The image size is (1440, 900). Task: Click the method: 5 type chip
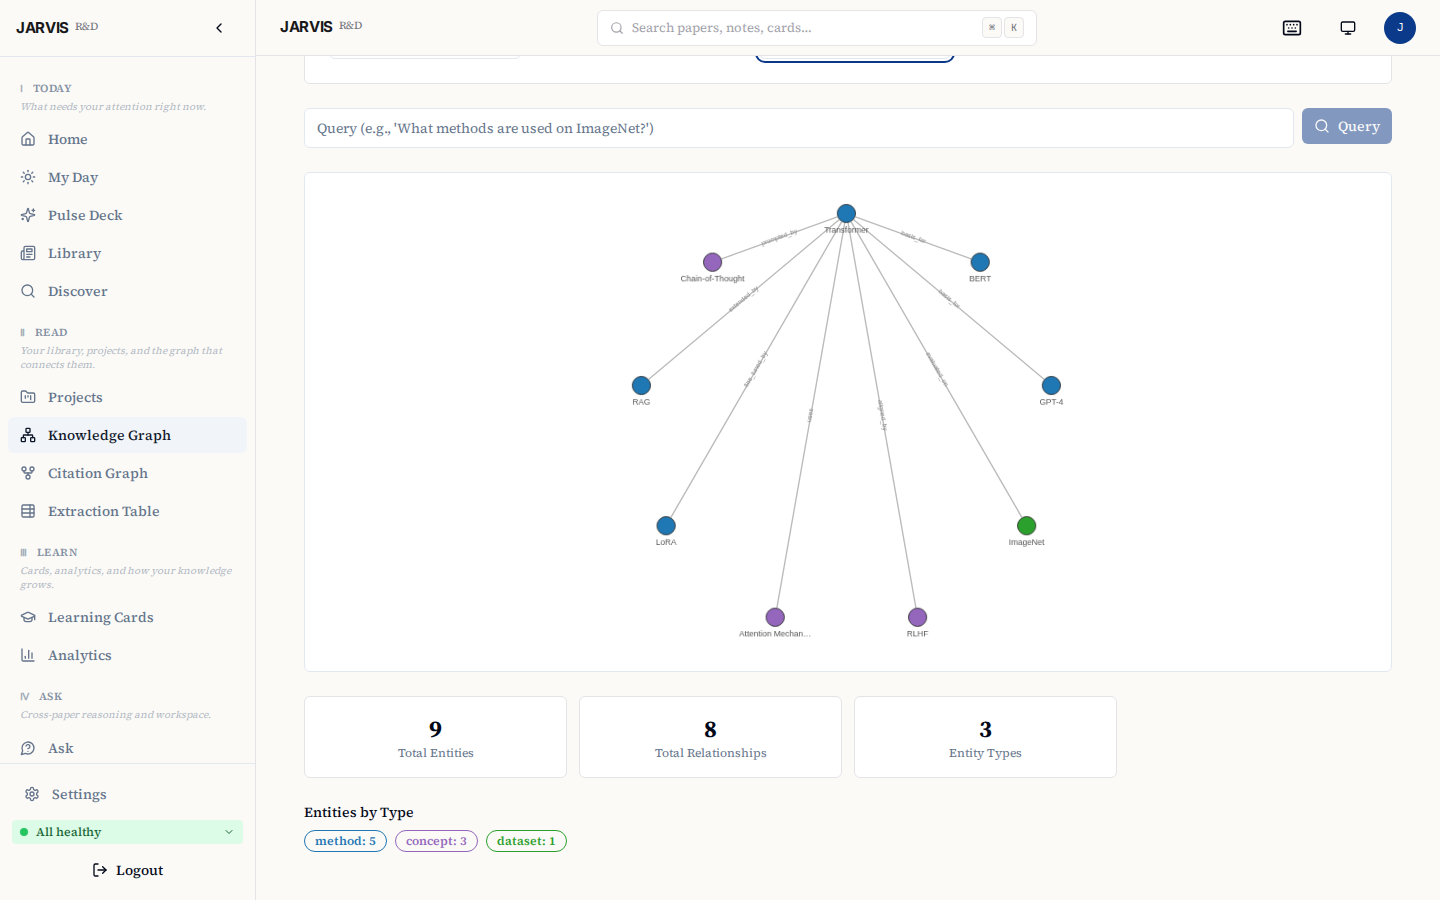(x=345, y=841)
